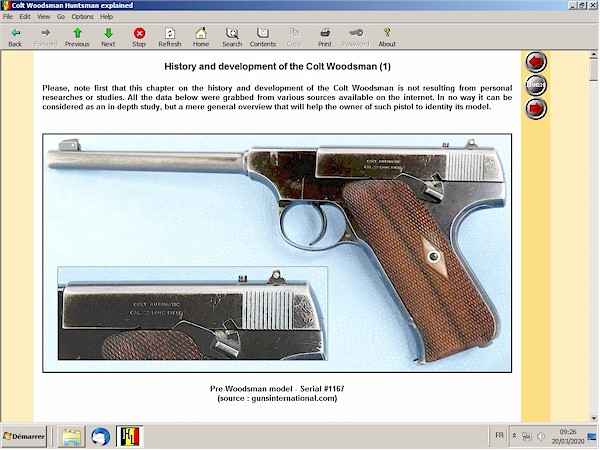Open the Options menu
The height and width of the screenshot is (450, 600).
coord(82,16)
